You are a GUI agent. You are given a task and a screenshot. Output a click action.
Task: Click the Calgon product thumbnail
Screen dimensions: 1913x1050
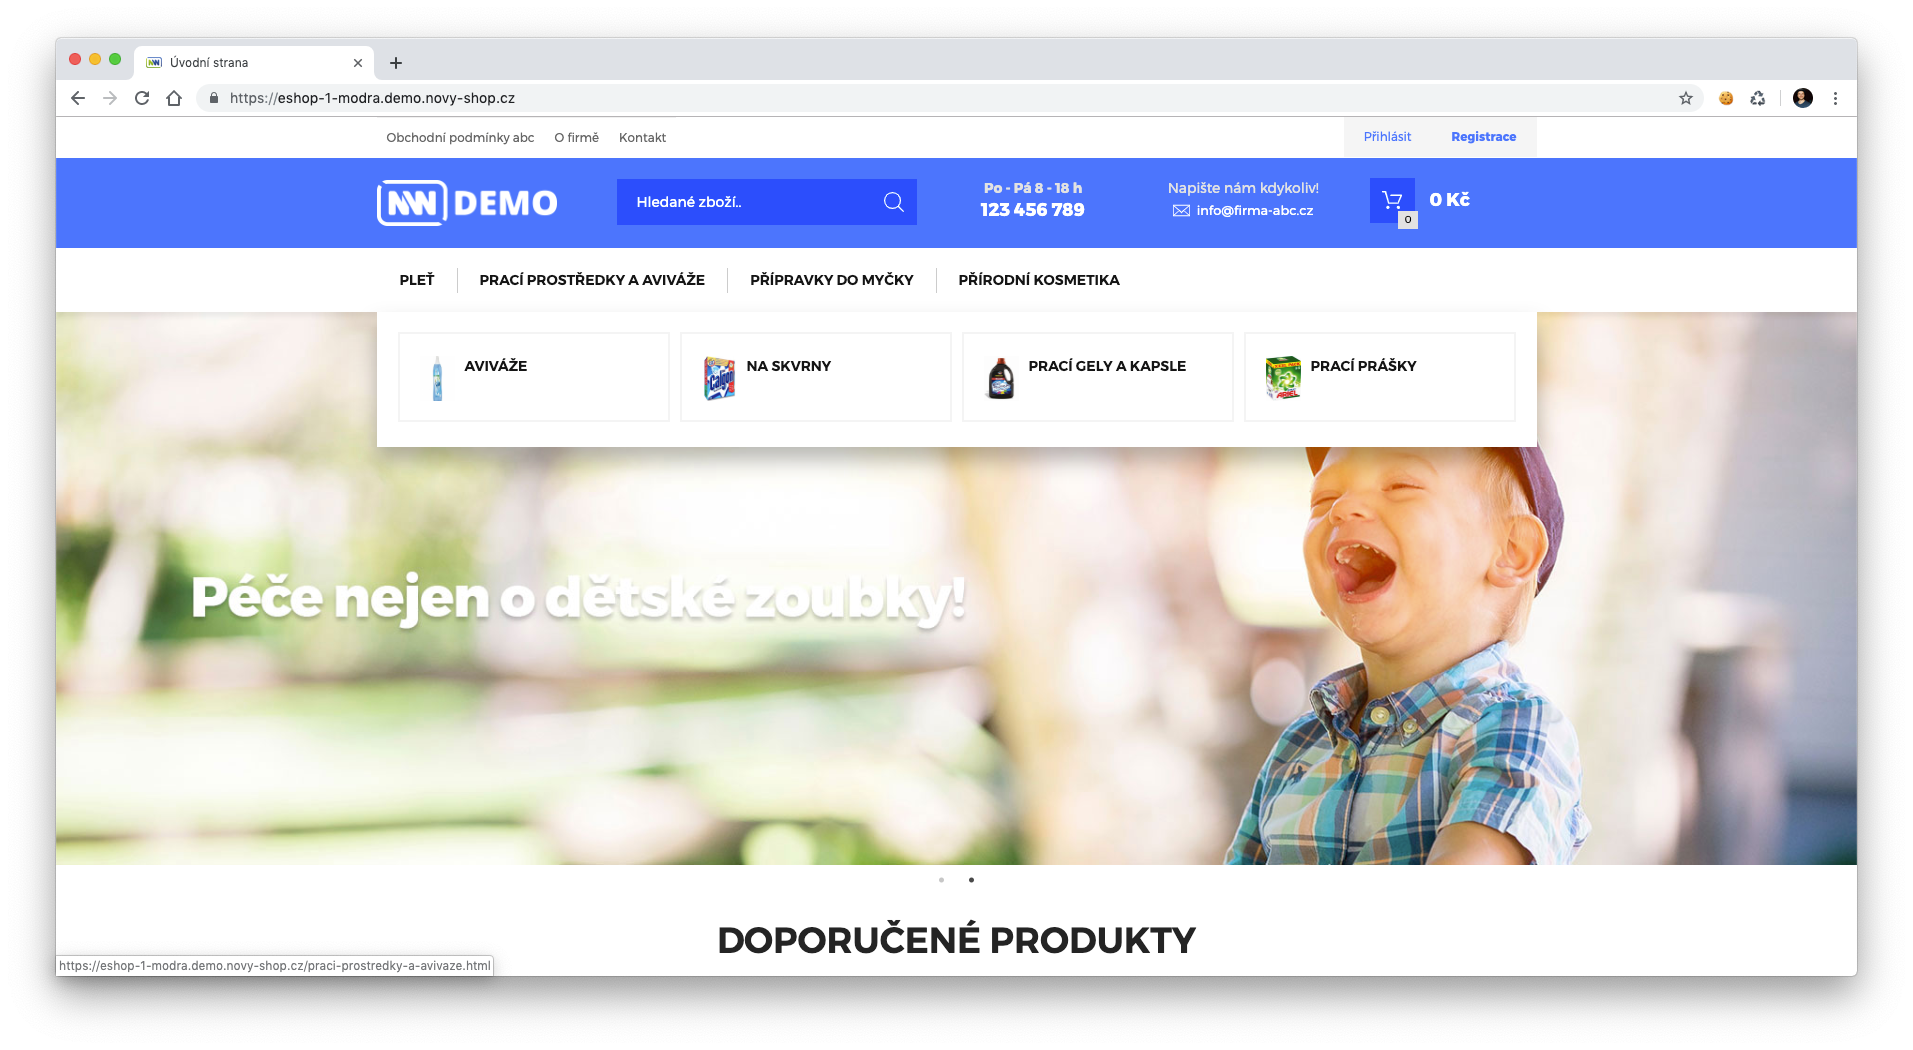click(719, 378)
